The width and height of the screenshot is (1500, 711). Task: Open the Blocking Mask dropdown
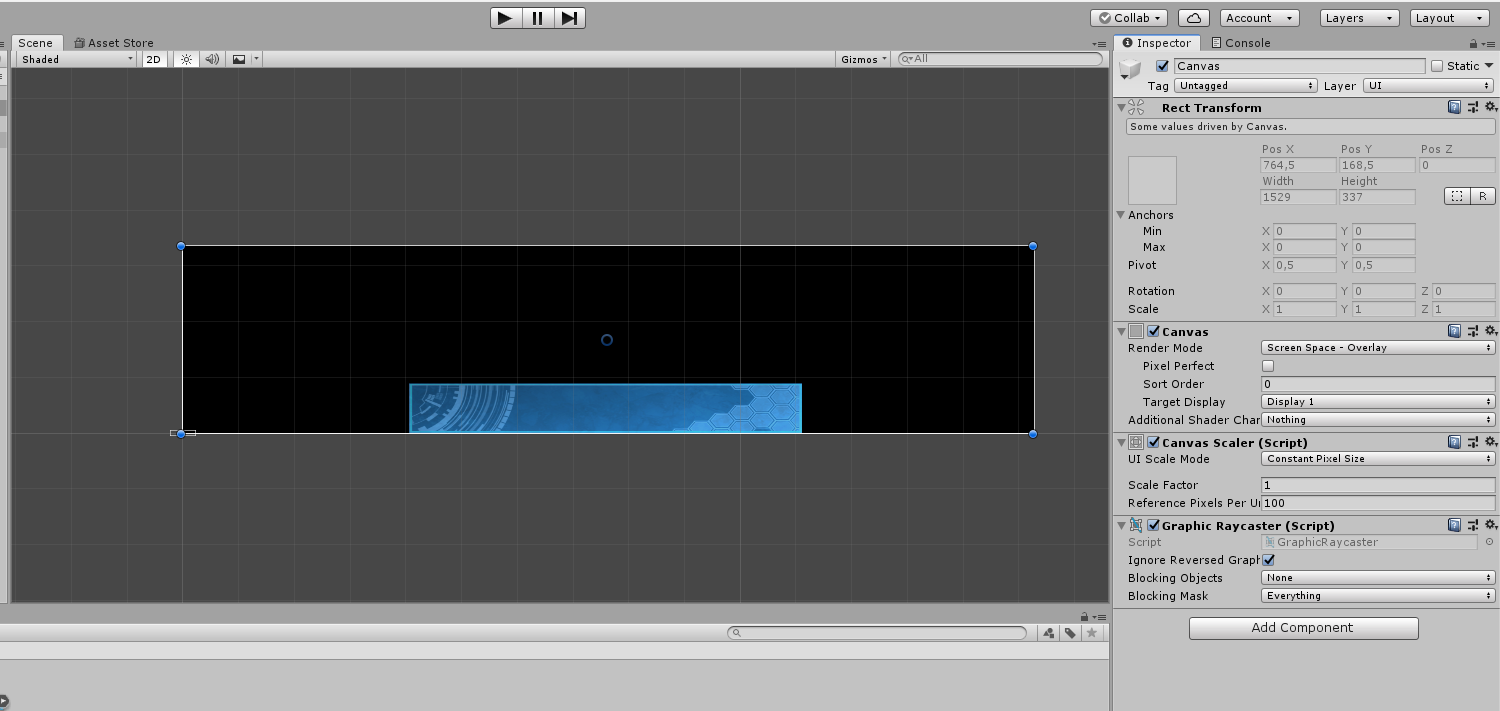pos(1377,595)
